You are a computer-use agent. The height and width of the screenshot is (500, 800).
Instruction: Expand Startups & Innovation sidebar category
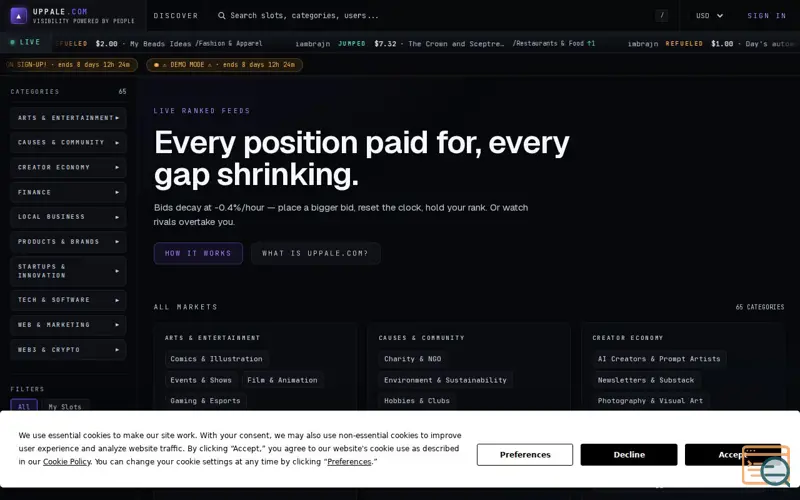(68, 271)
